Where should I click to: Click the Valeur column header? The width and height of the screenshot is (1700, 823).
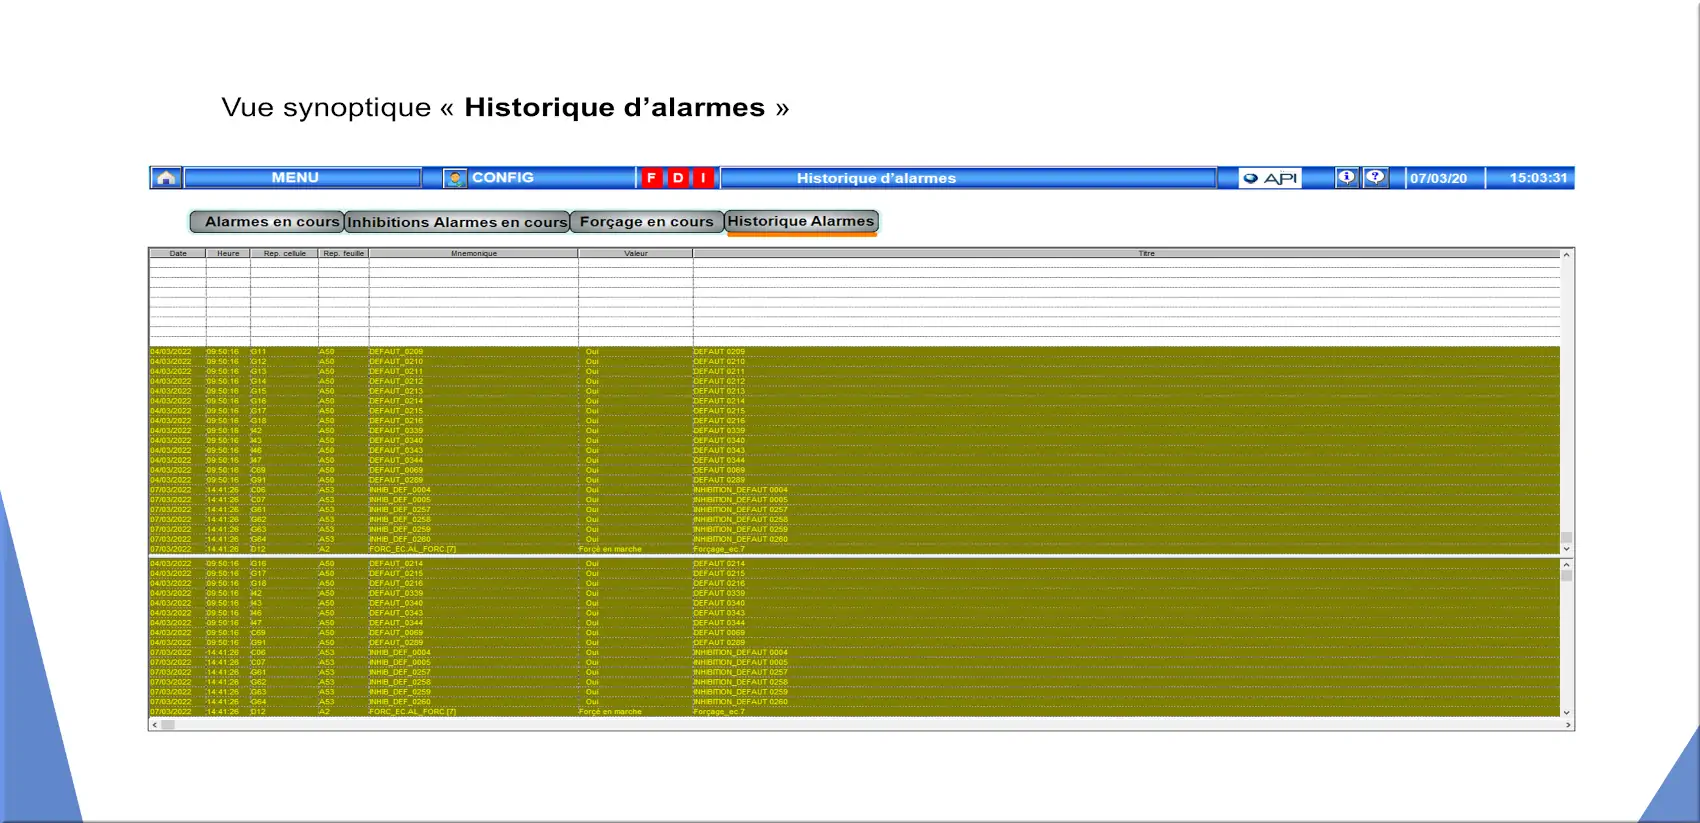[635, 253]
